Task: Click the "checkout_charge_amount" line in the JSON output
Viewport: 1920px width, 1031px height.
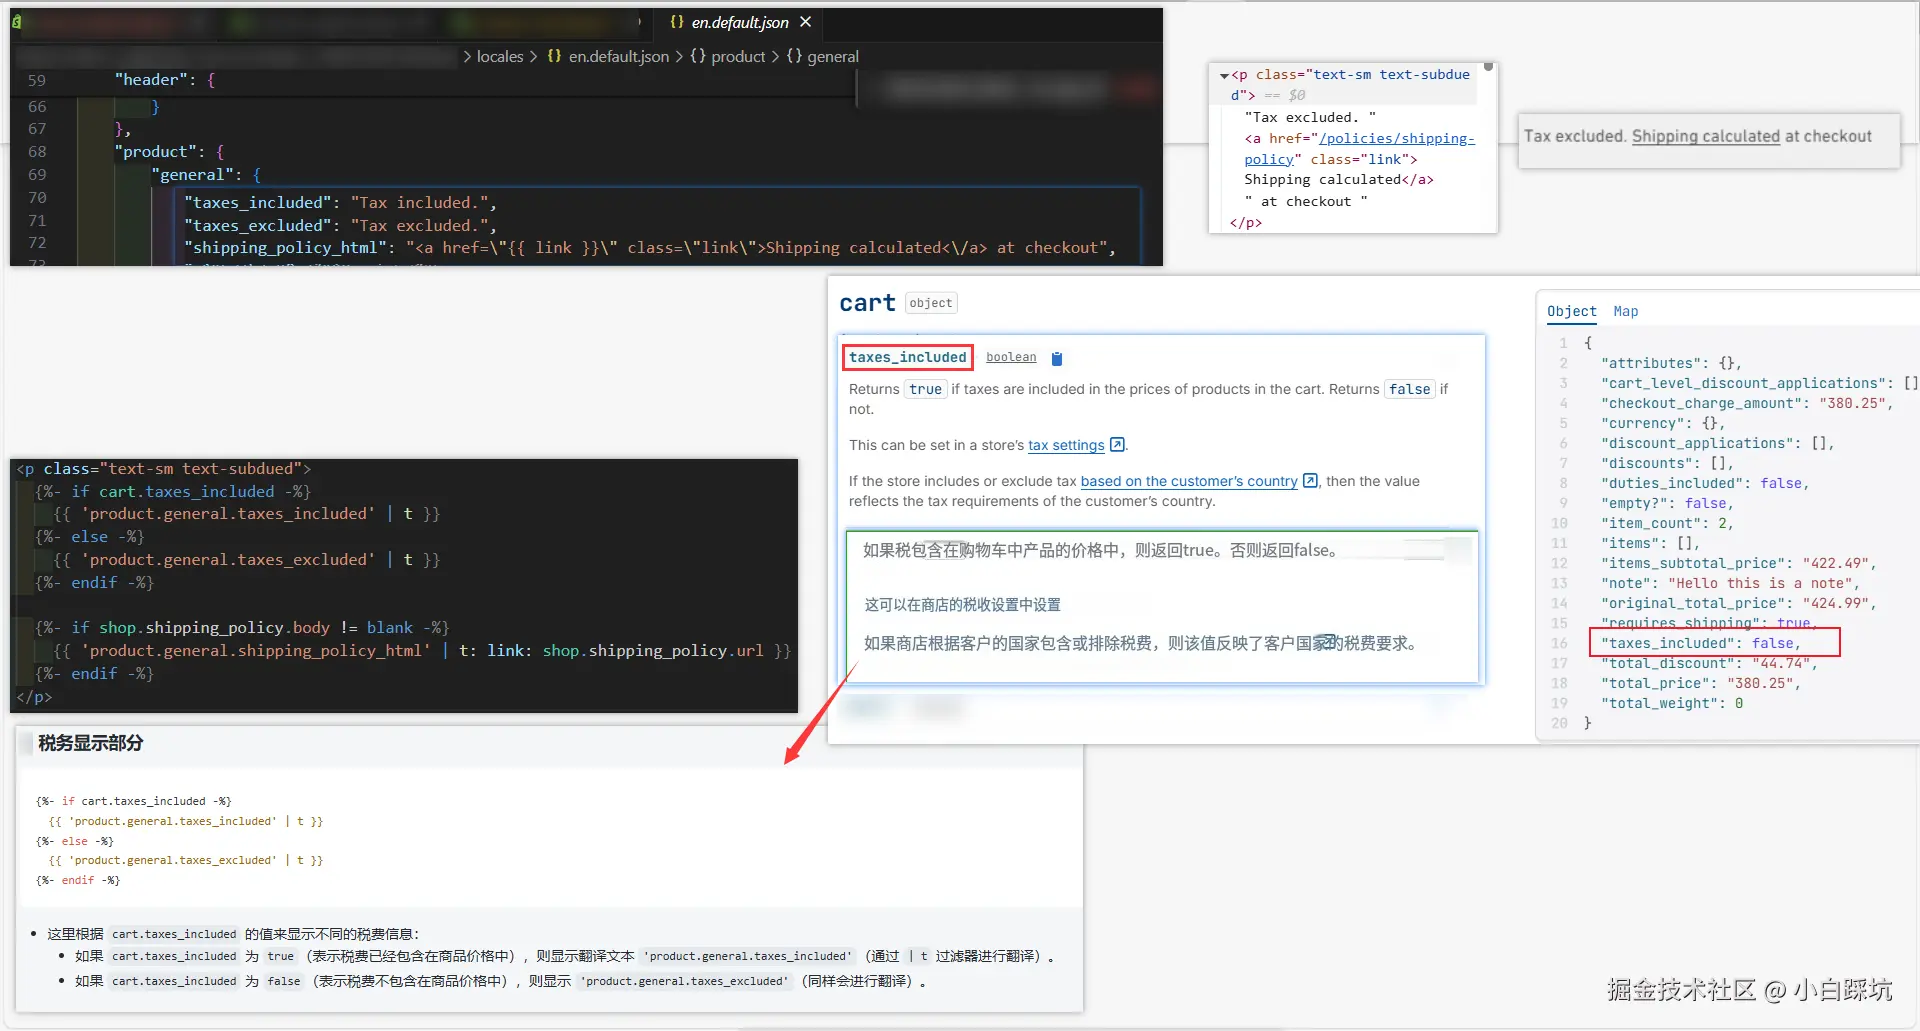Action: click(1747, 403)
